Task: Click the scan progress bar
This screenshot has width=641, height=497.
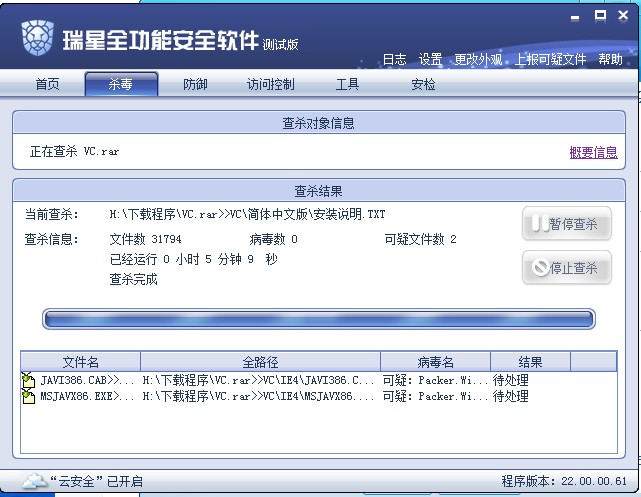Action: 319,319
